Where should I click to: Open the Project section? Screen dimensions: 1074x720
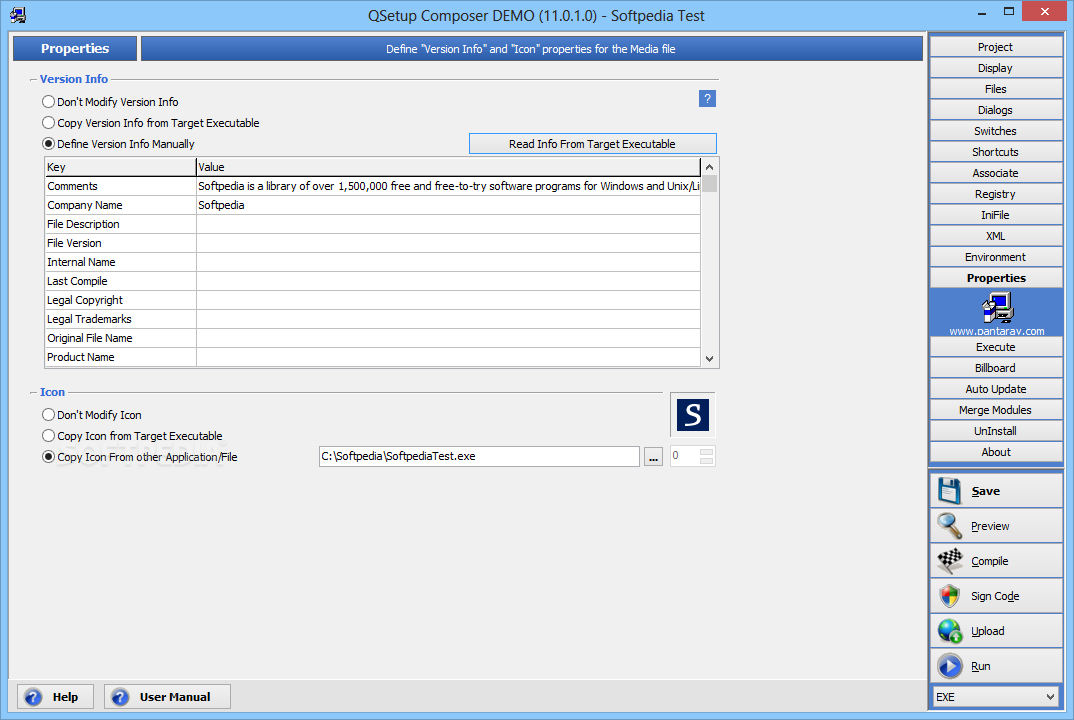pos(995,47)
